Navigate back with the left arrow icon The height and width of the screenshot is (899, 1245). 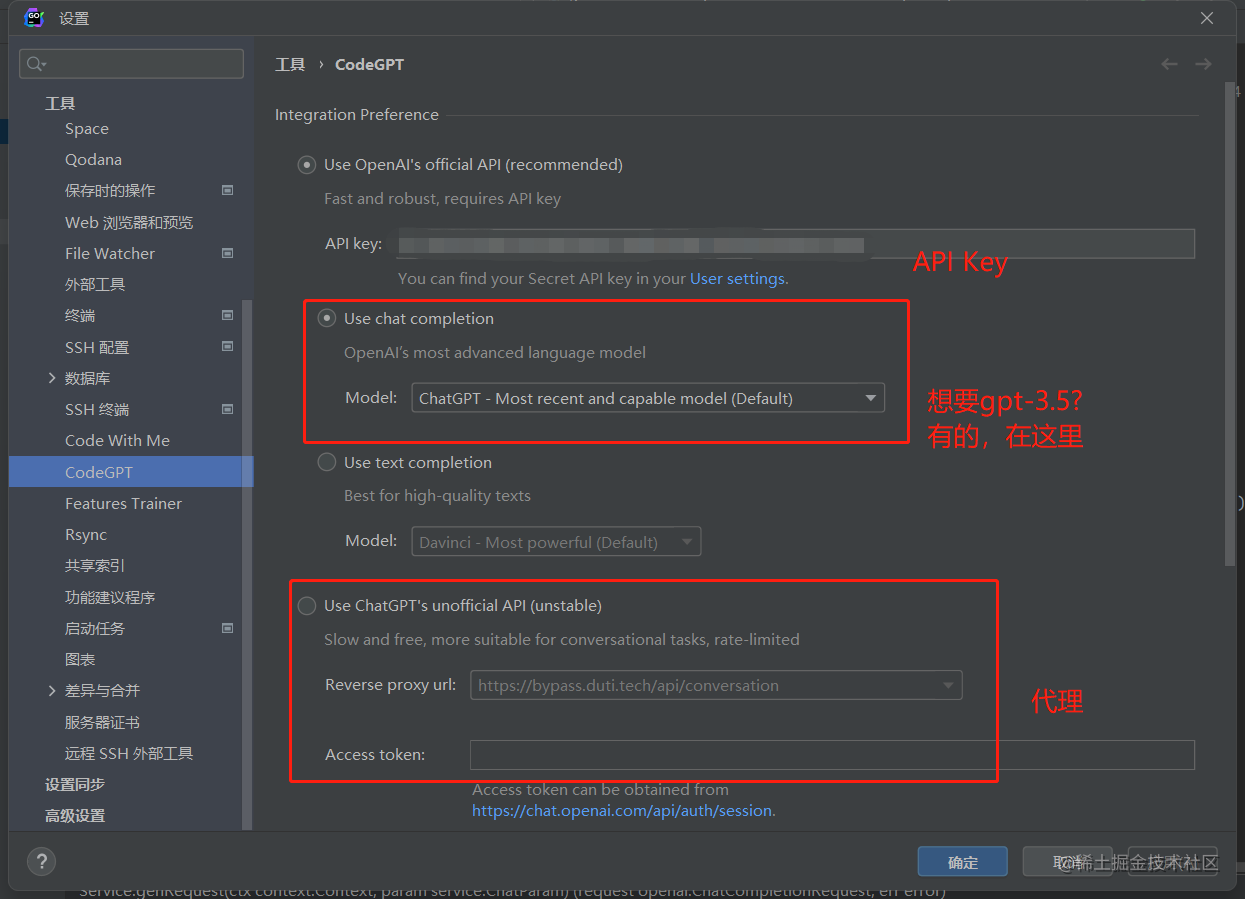pos(1169,64)
